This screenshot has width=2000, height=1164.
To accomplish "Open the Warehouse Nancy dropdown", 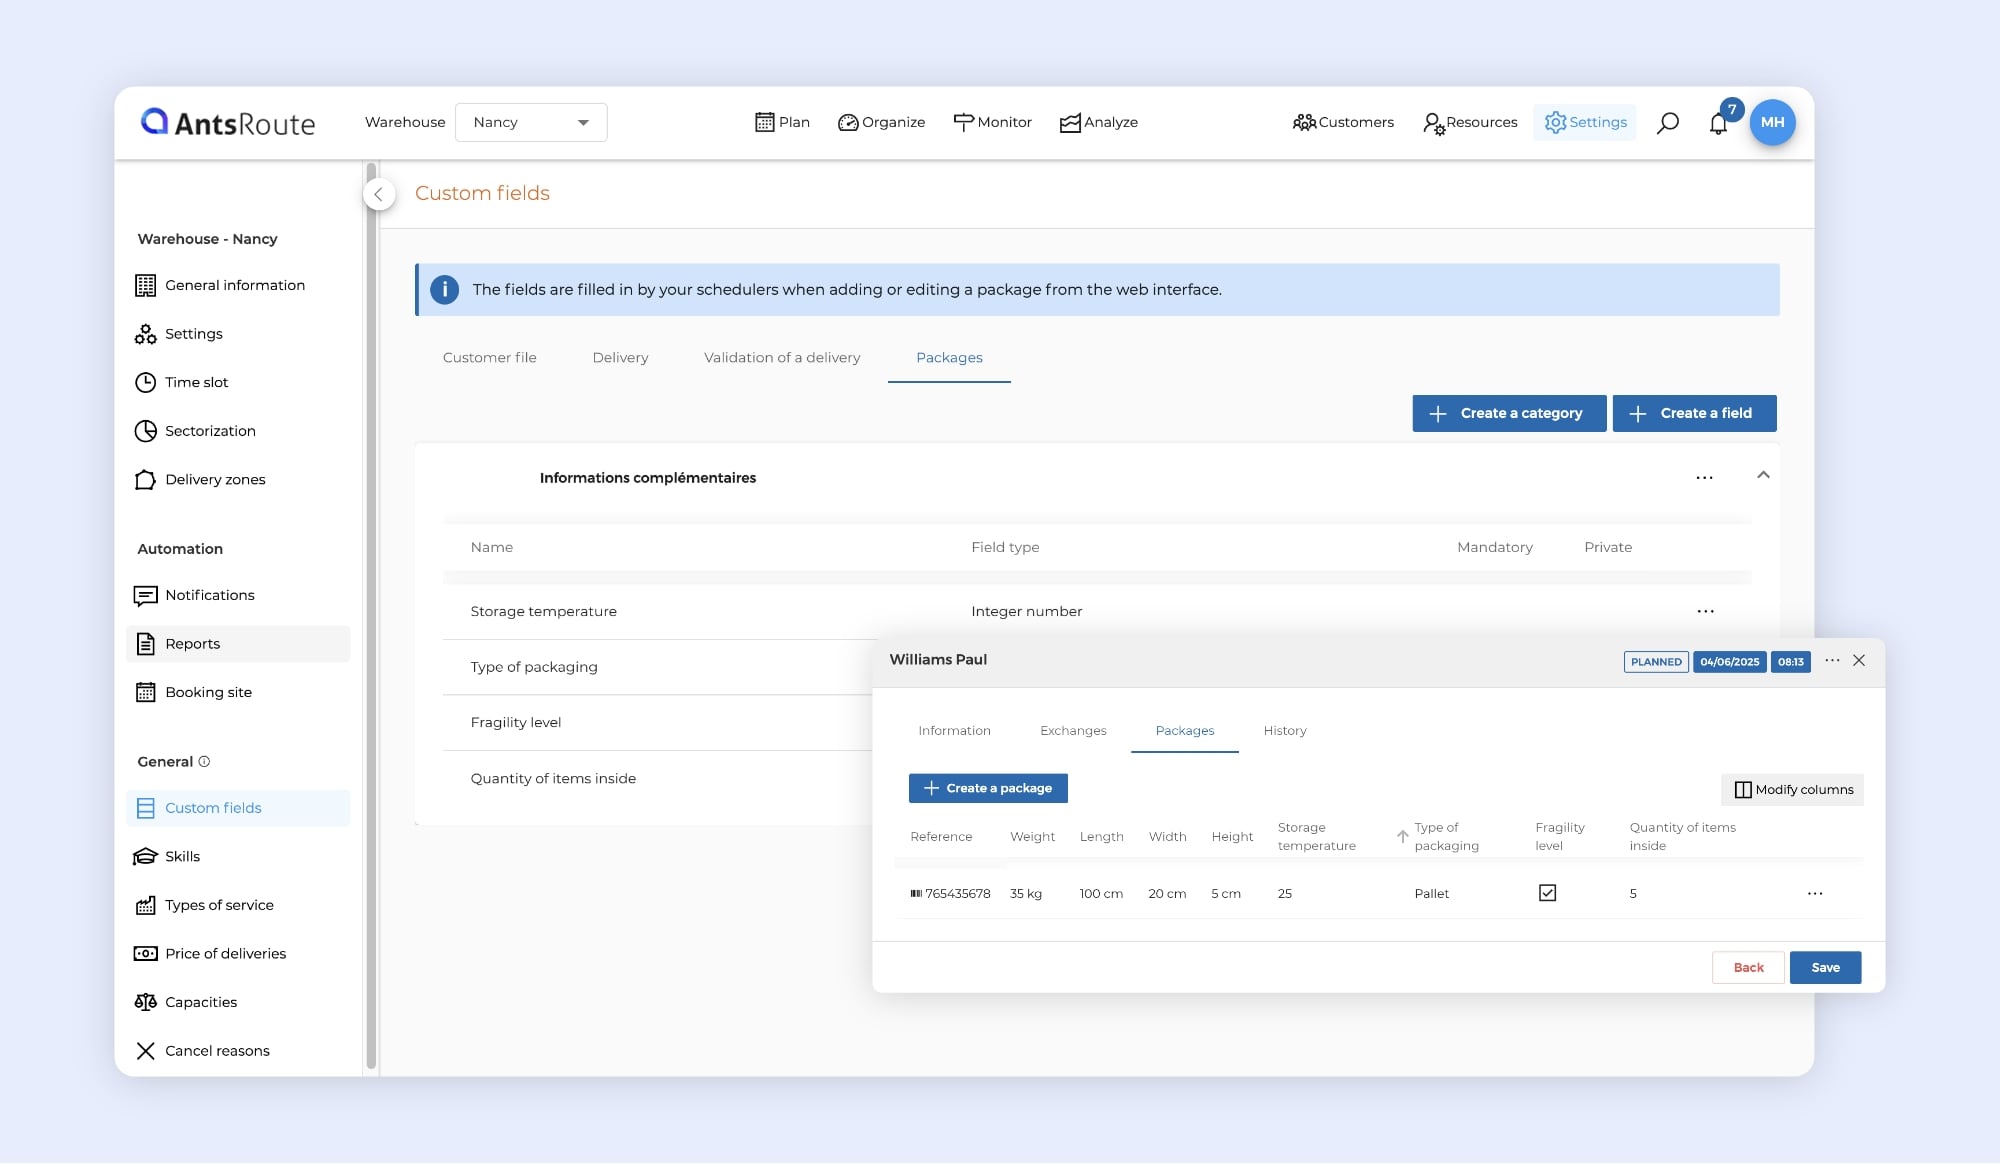I will 531,123.
